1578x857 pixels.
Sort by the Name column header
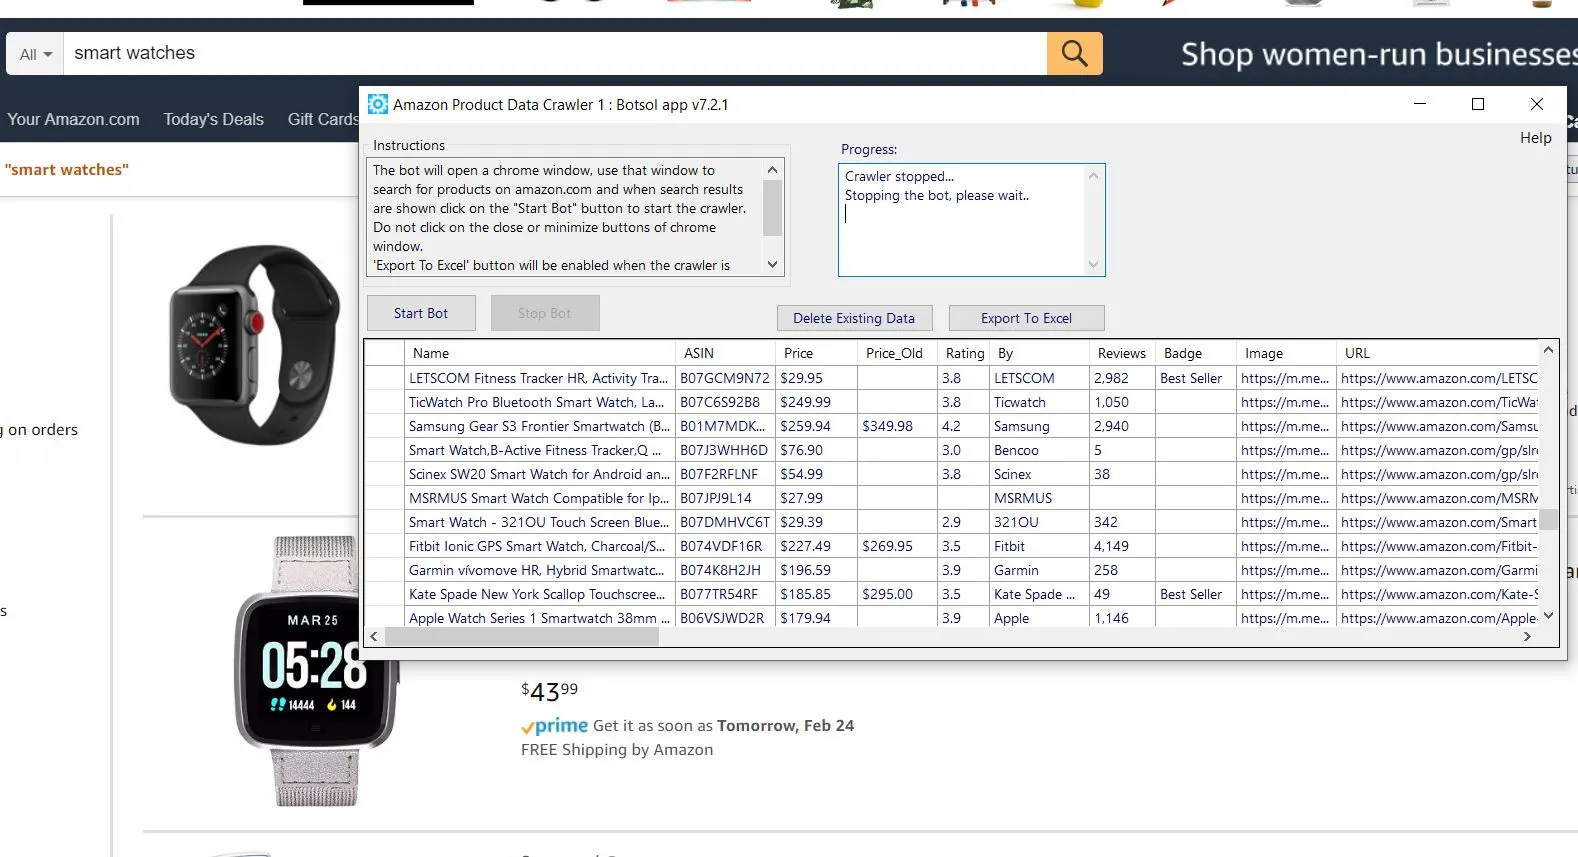pos(540,353)
